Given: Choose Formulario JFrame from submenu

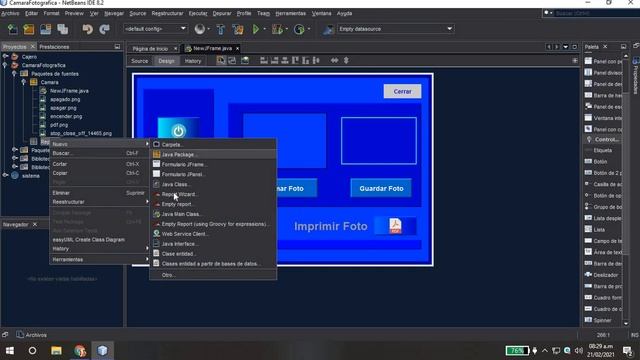Looking at the screenshot, I should click(x=213, y=164).
